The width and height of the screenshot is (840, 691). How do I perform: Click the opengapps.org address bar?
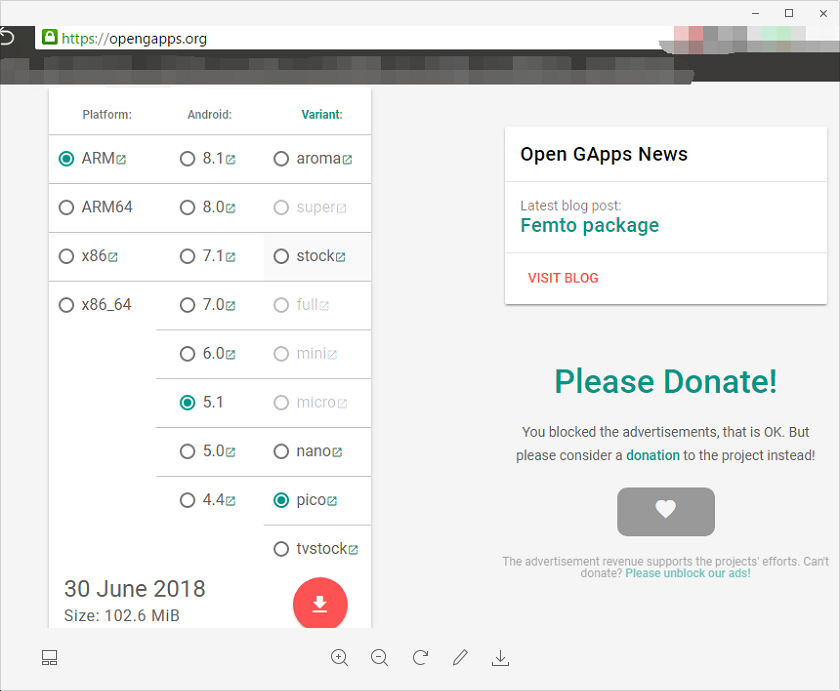pyautogui.click(x=348, y=38)
